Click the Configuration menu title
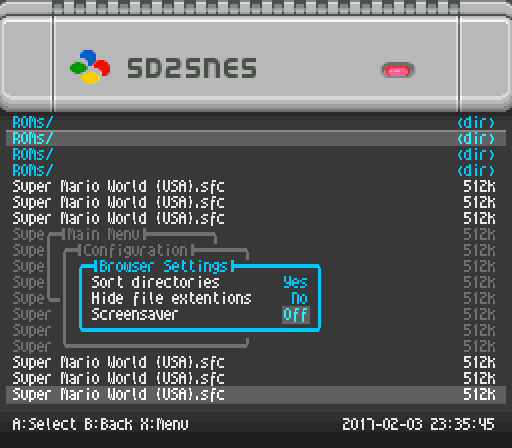The height and width of the screenshot is (448, 512). tap(136, 250)
